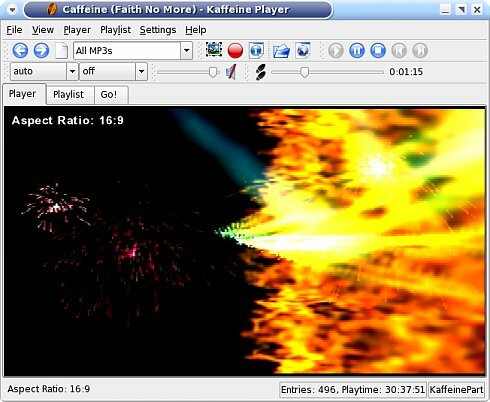
Task: Click the Aspect Ratio 16:9 status bar text
Action: coord(49,389)
